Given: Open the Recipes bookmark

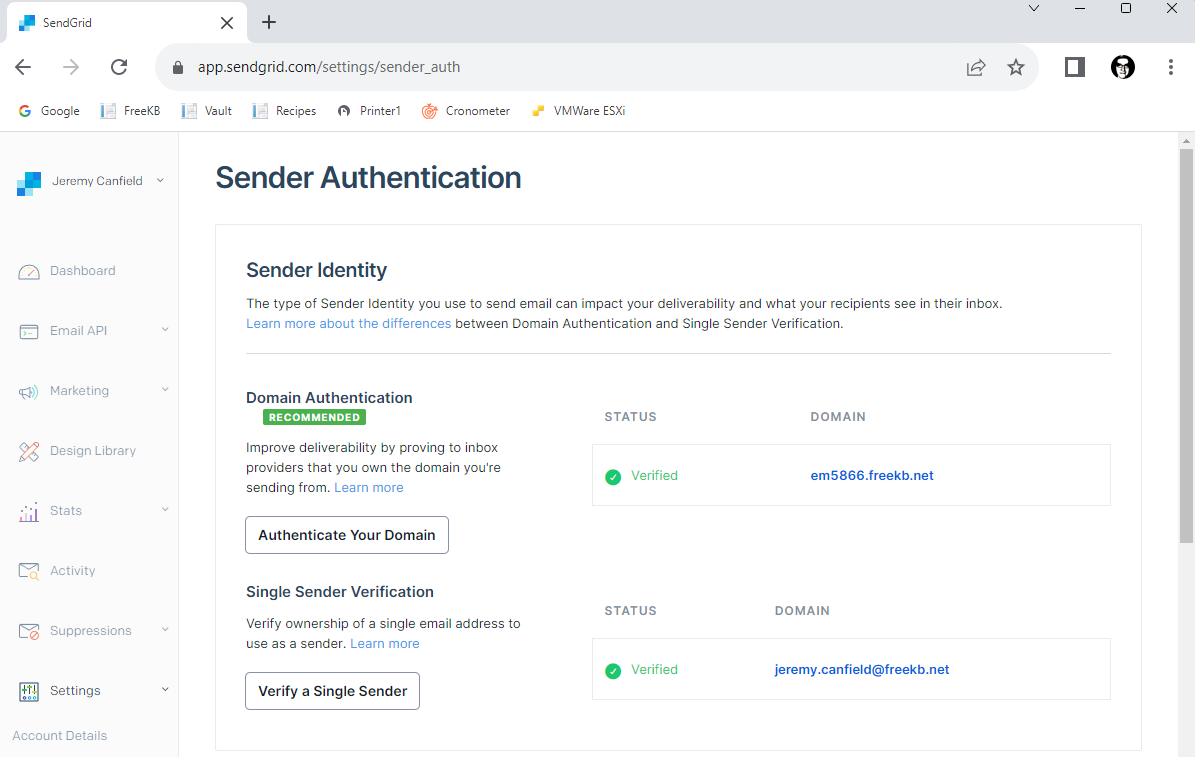Looking at the screenshot, I should point(284,111).
